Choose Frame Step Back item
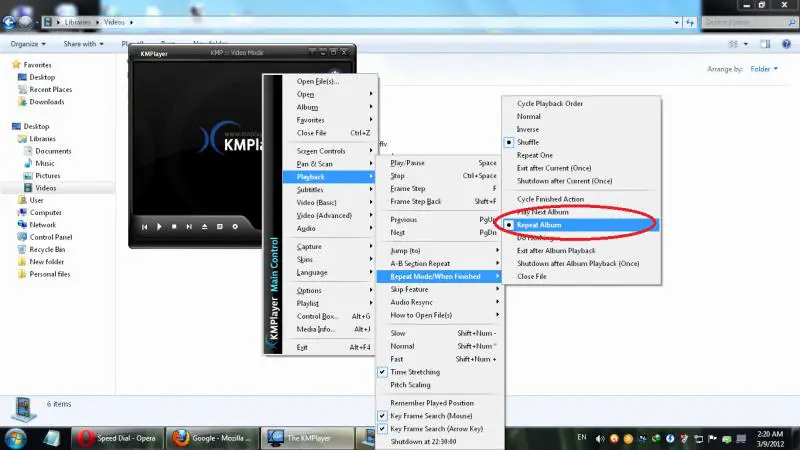Screen dimensions: 800x450 pos(440,202)
